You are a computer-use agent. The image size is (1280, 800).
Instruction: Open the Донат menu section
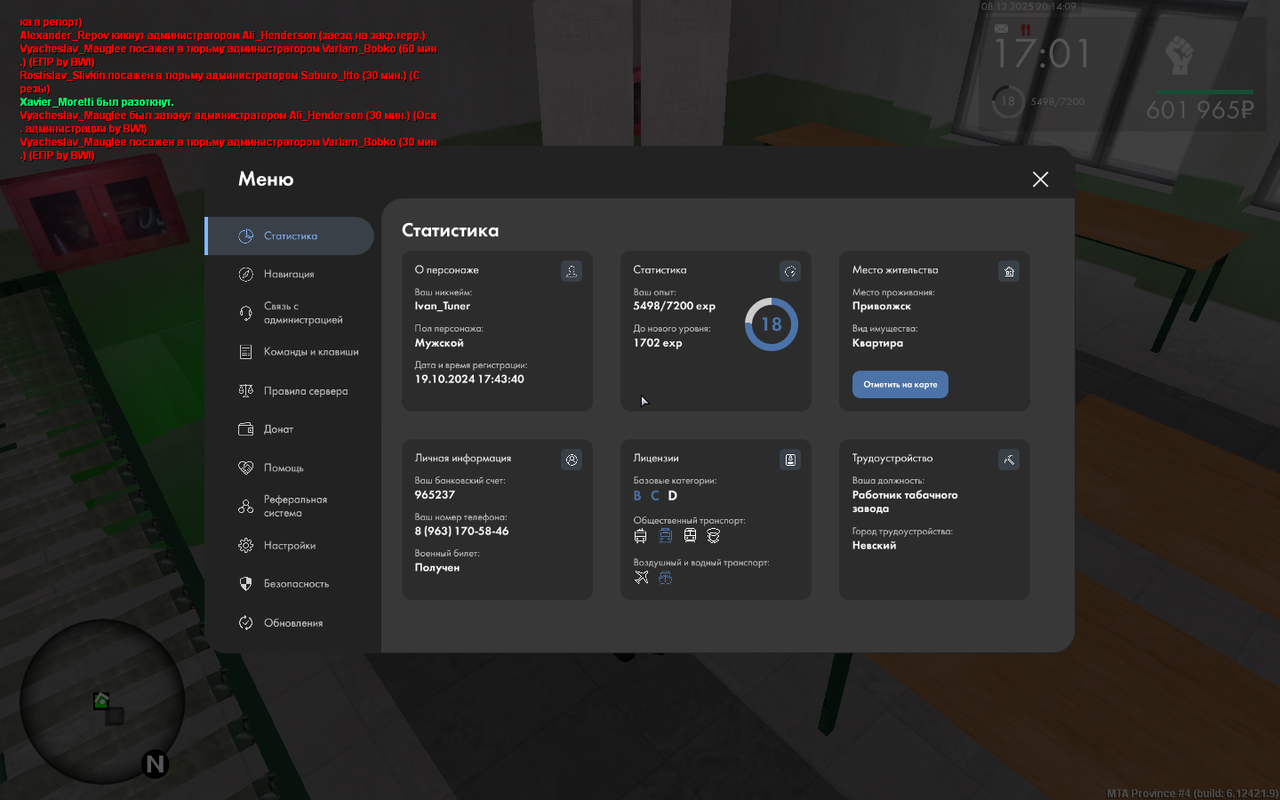point(289,429)
